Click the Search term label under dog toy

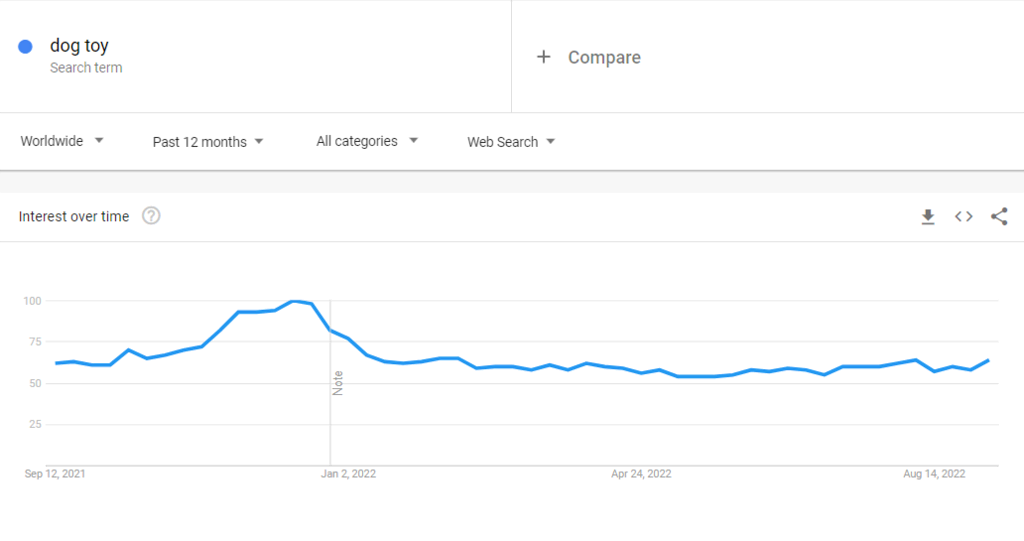[86, 67]
